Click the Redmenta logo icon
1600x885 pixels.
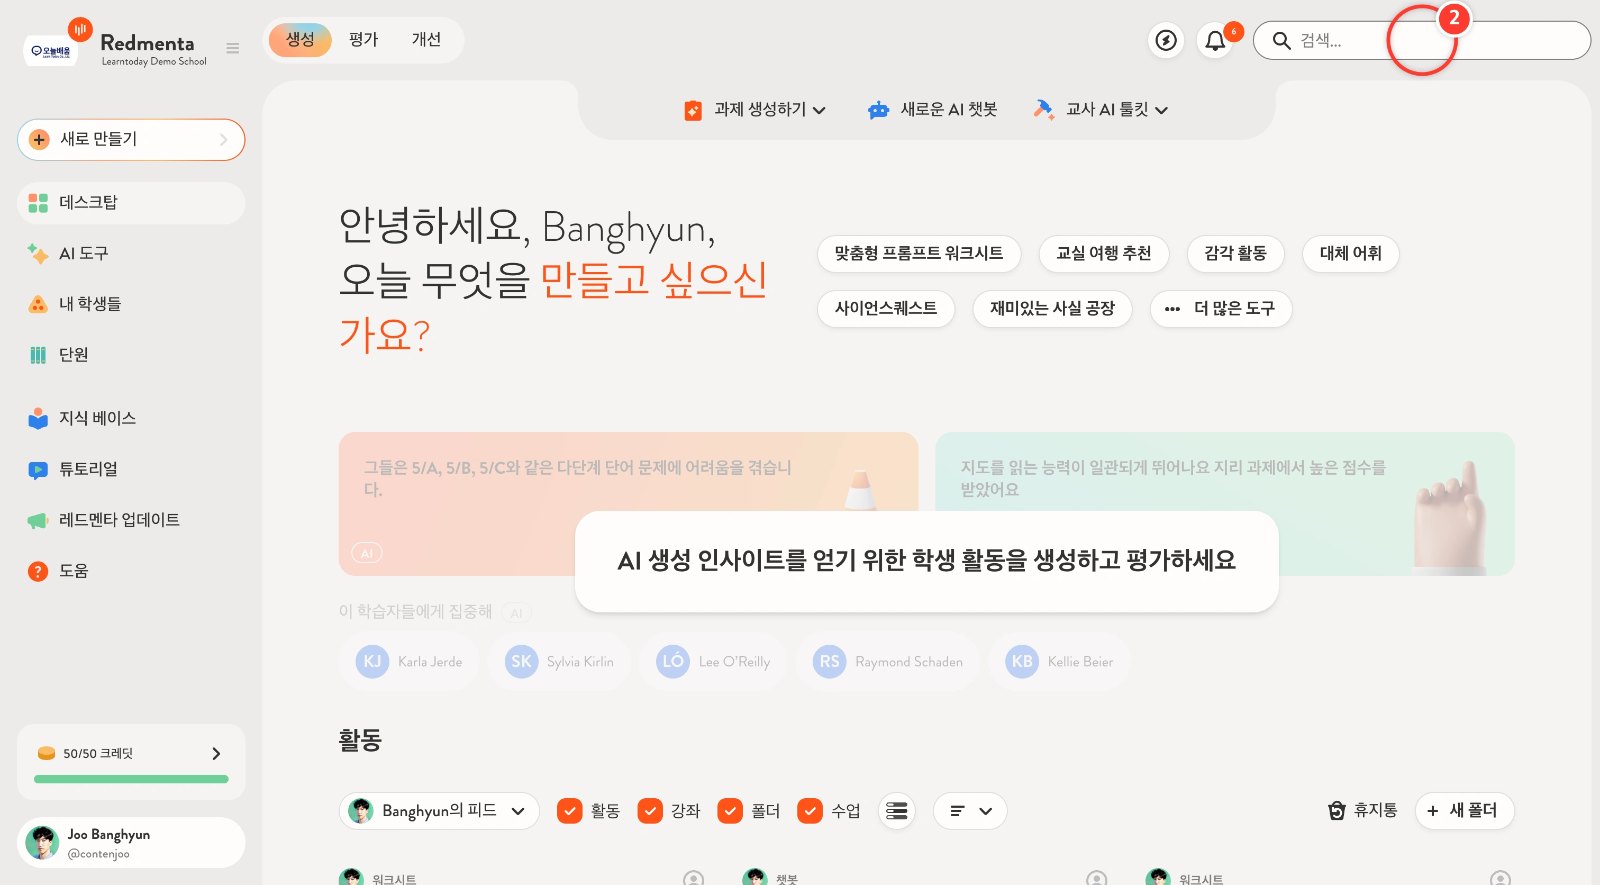click(80, 29)
